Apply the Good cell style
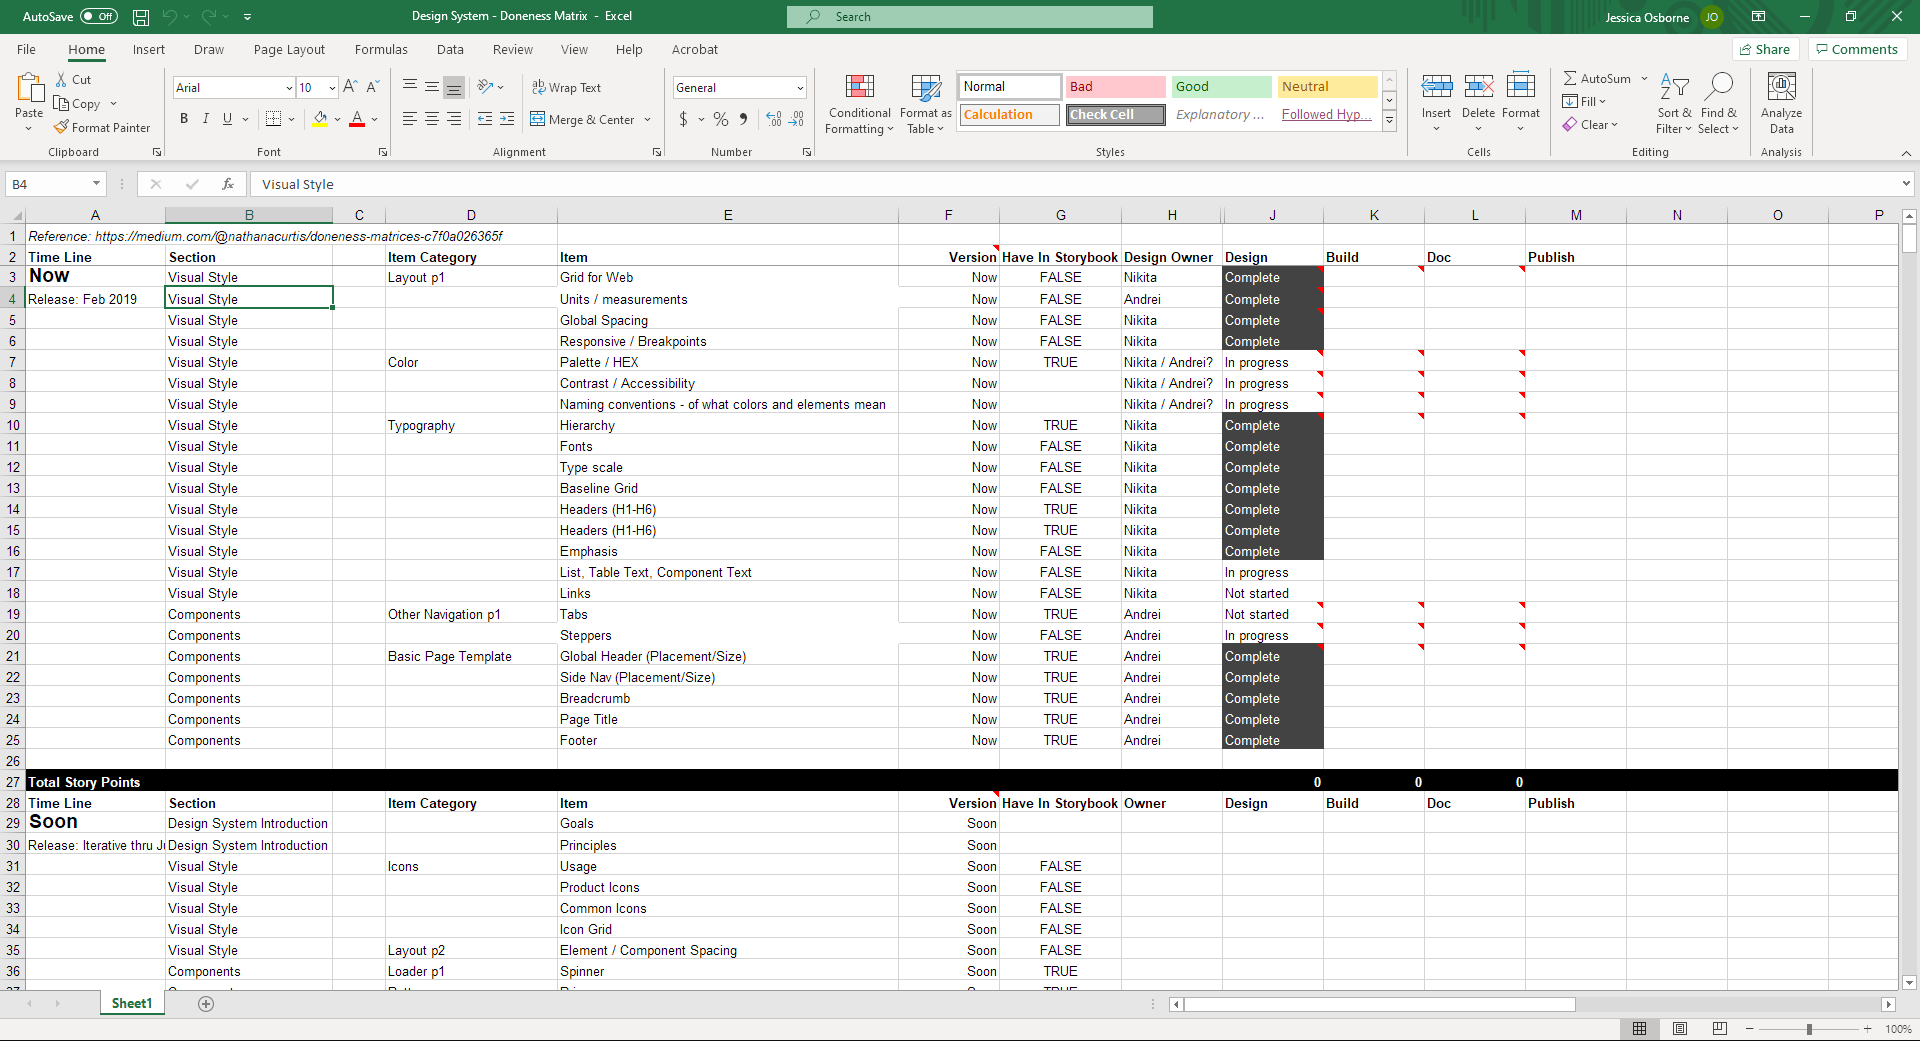This screenshot has width=1920, height=1041. pos(1222,87)
